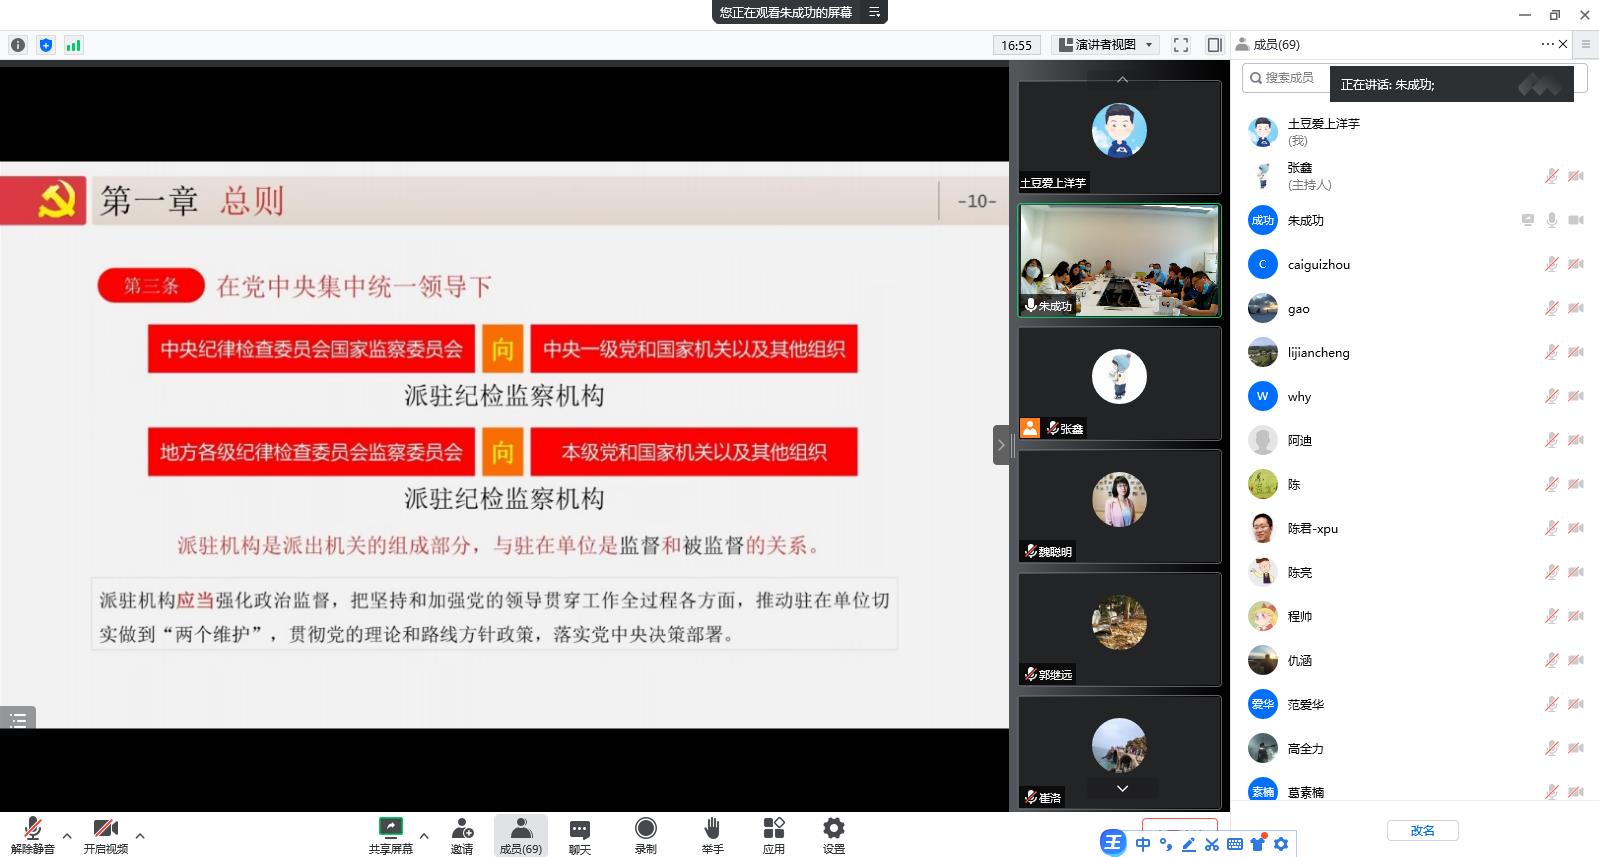Toggle the 成员(69) members panel
Viewport: 1599px width, 857px height.
tap(520, 834)
